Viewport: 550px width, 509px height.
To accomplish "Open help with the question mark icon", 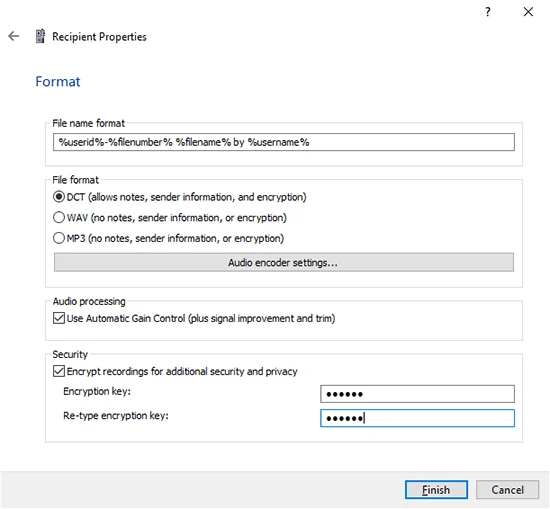I will (x=488, y=12).
